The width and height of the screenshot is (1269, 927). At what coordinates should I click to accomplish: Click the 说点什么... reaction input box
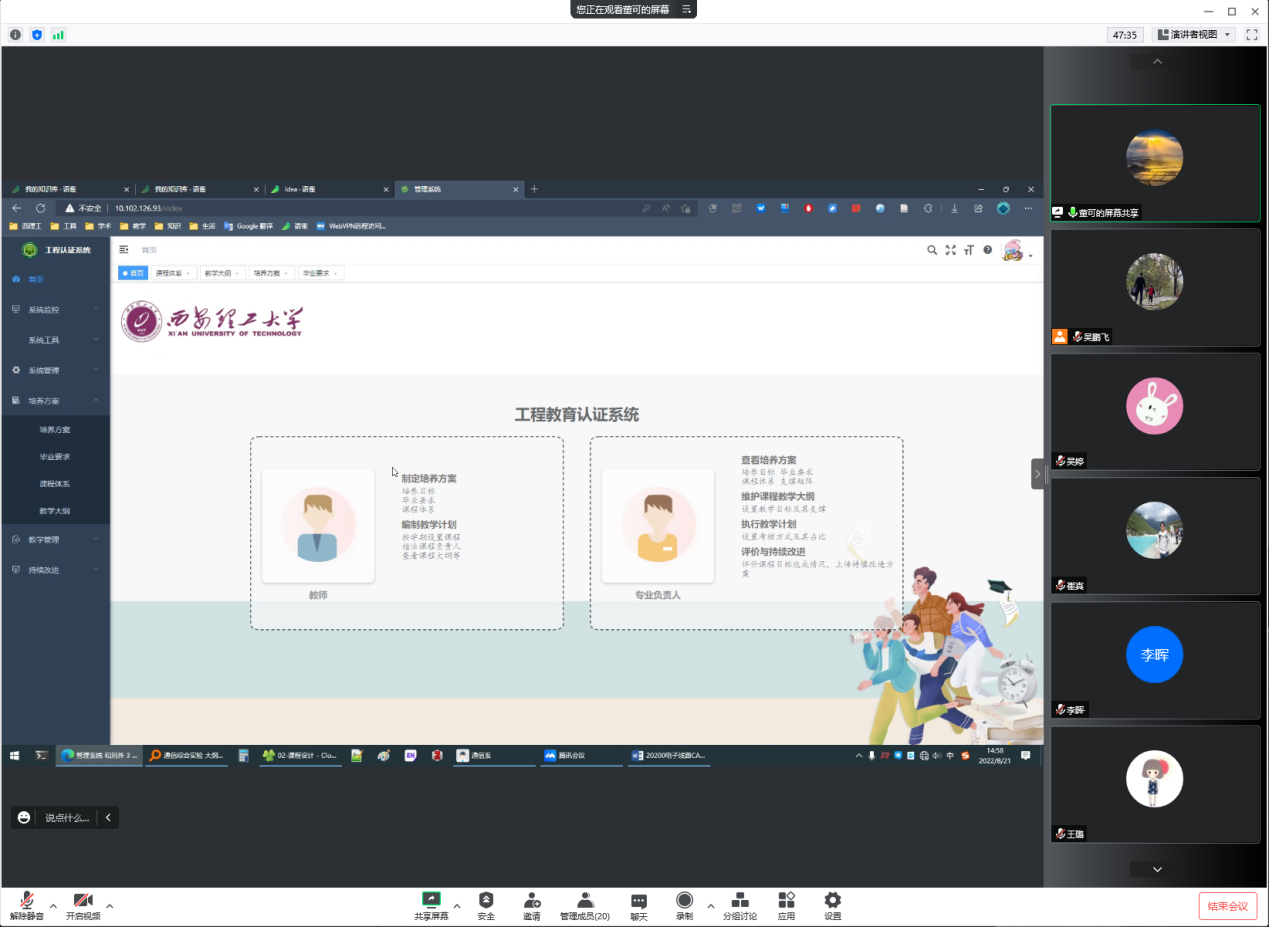point(67,818)
